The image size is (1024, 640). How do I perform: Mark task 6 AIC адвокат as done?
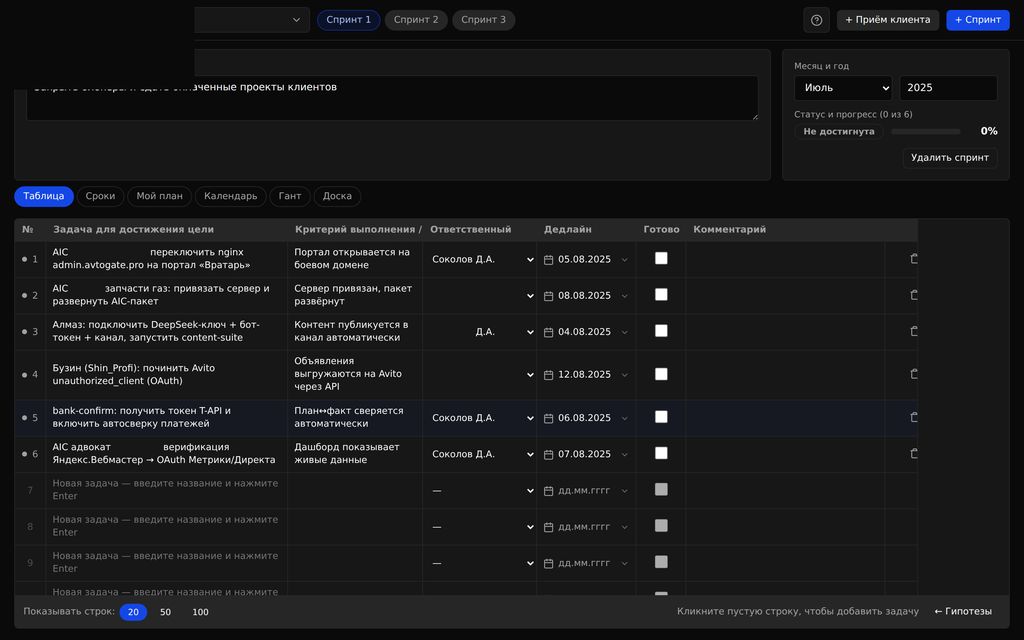tap(661, 453)
